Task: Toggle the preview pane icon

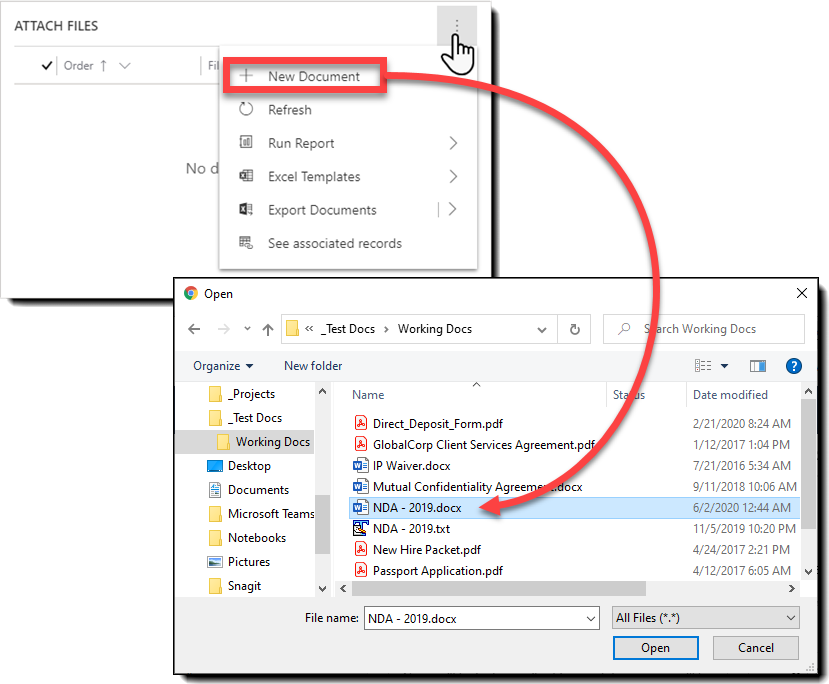Action: coord(758,366)
